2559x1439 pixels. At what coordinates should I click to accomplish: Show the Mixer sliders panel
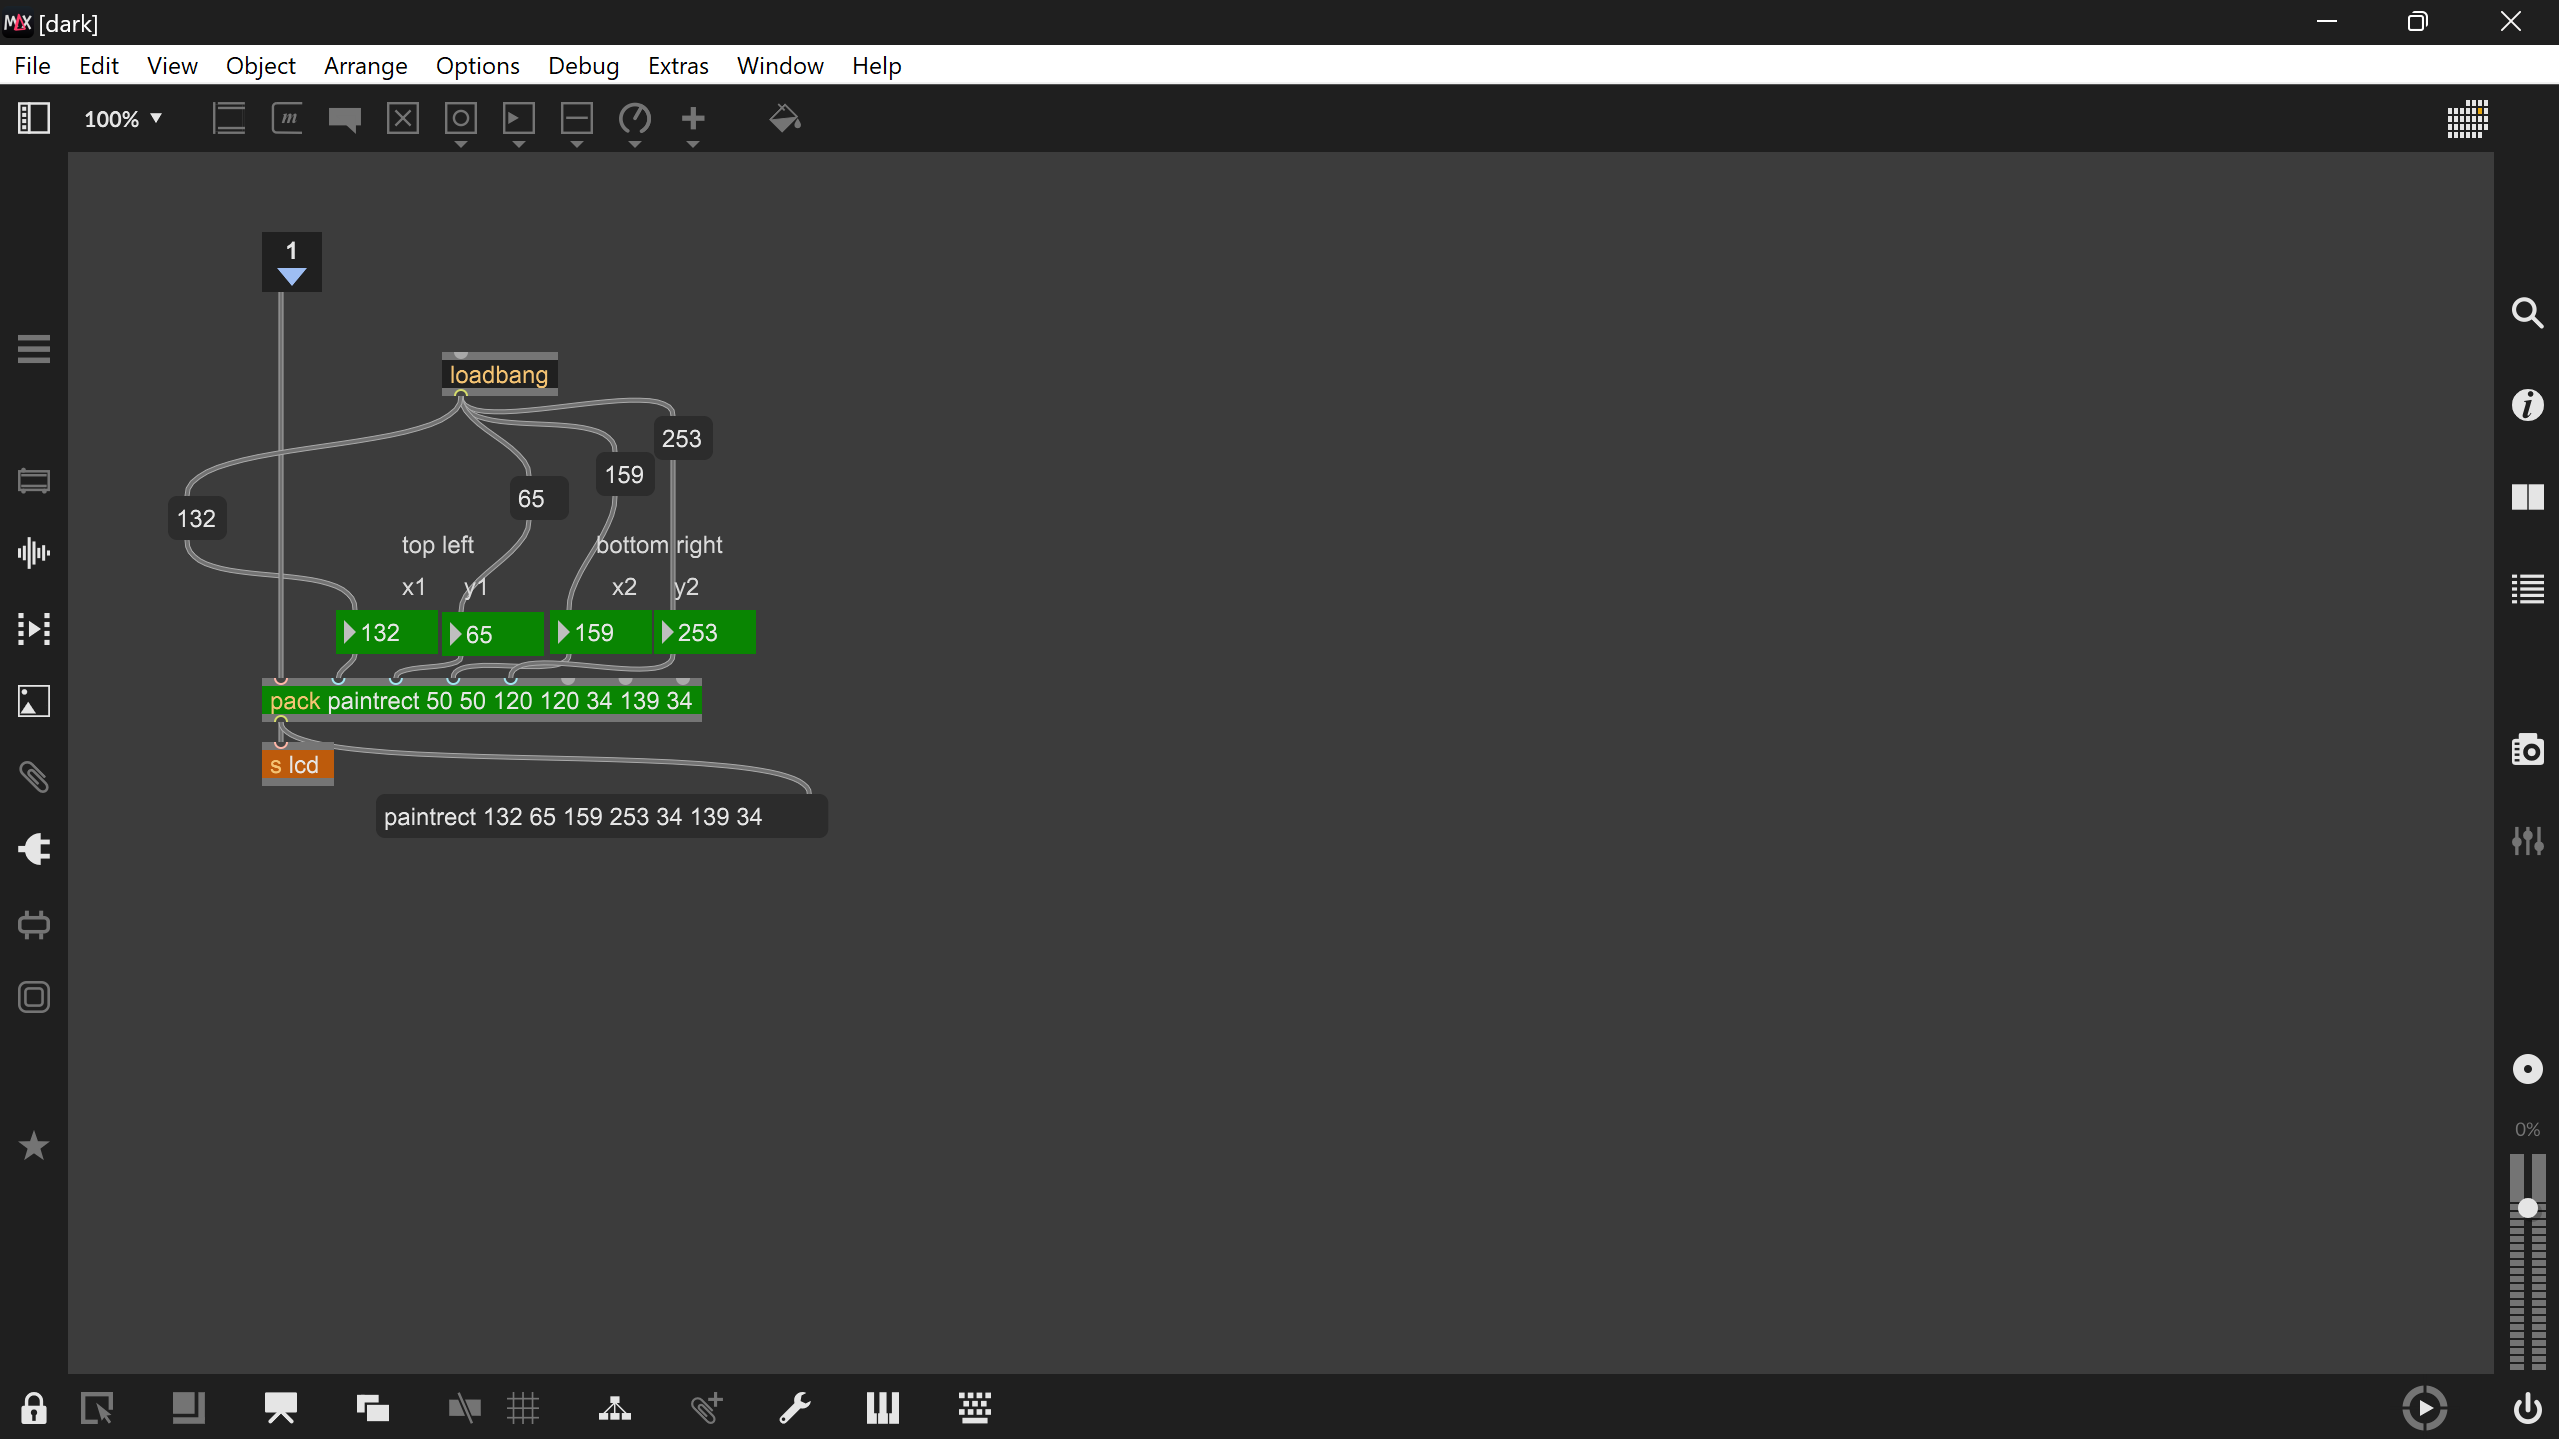click(2527, 841)
